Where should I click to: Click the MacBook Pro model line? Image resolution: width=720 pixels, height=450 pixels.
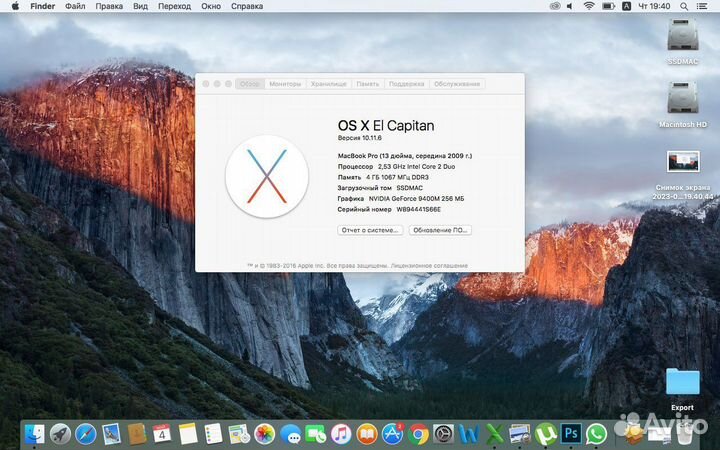[x=405, y=156]
